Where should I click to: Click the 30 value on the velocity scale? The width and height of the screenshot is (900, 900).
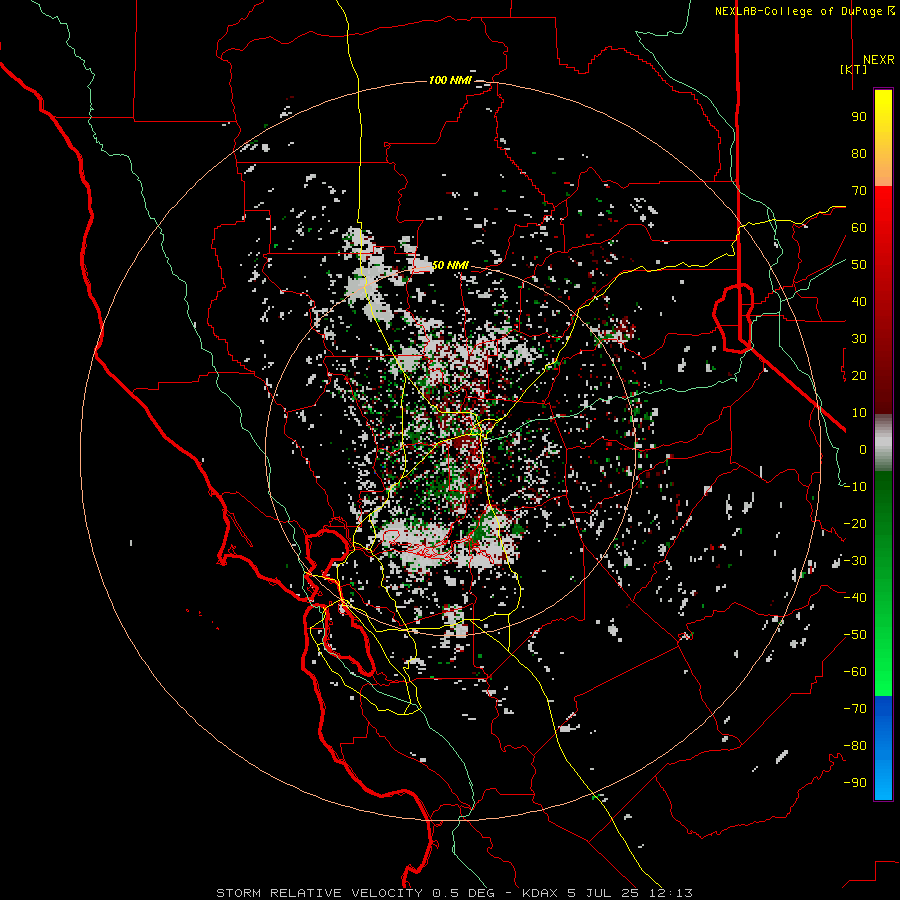(x=859, y=339)
